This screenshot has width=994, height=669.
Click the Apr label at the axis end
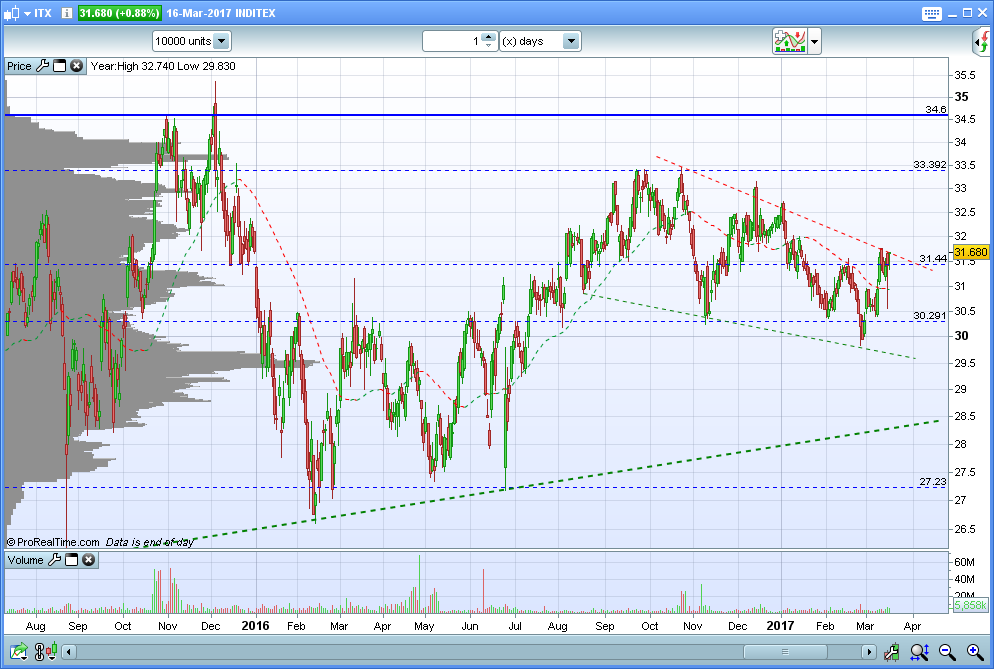tap(912, 626)
